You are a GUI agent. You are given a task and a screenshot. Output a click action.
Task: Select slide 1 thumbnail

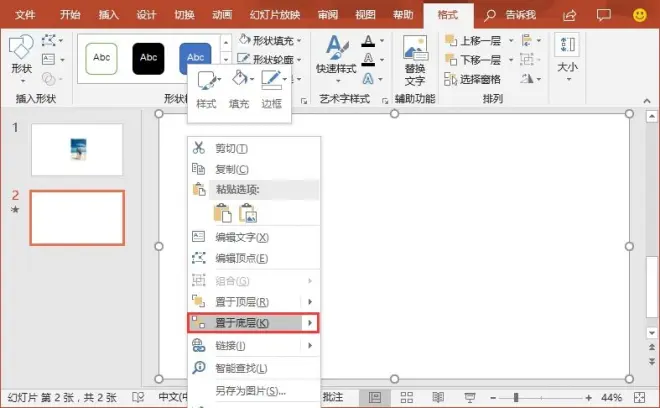tap(77, 149)
